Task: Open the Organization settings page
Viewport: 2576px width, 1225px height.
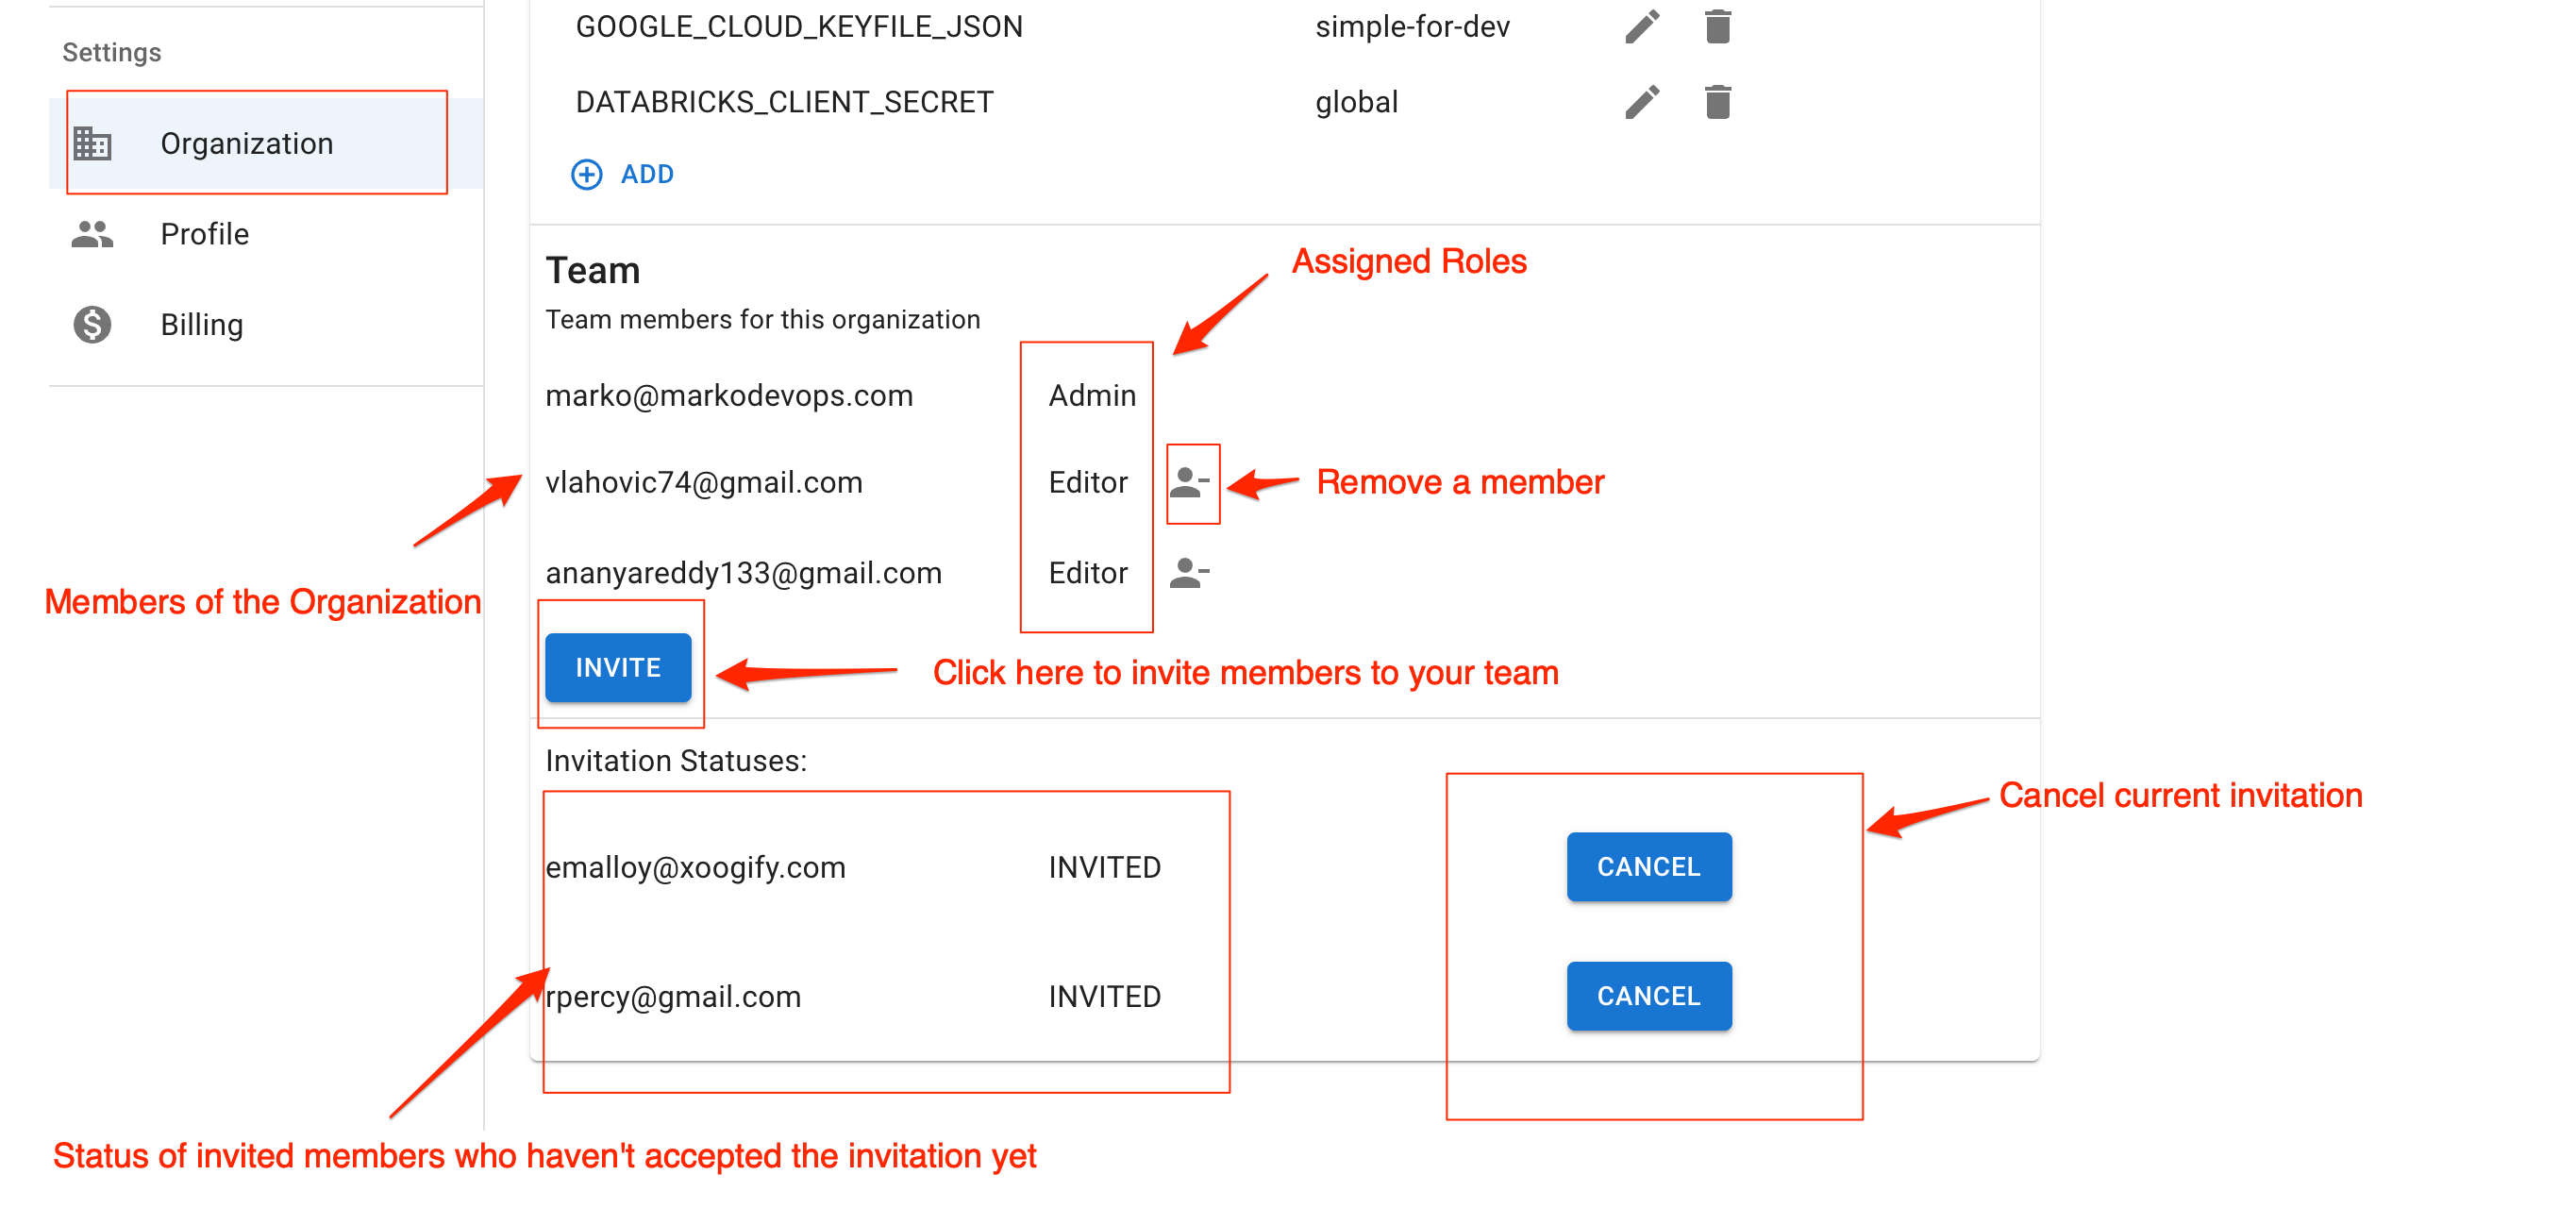Action: click(246, 144)
